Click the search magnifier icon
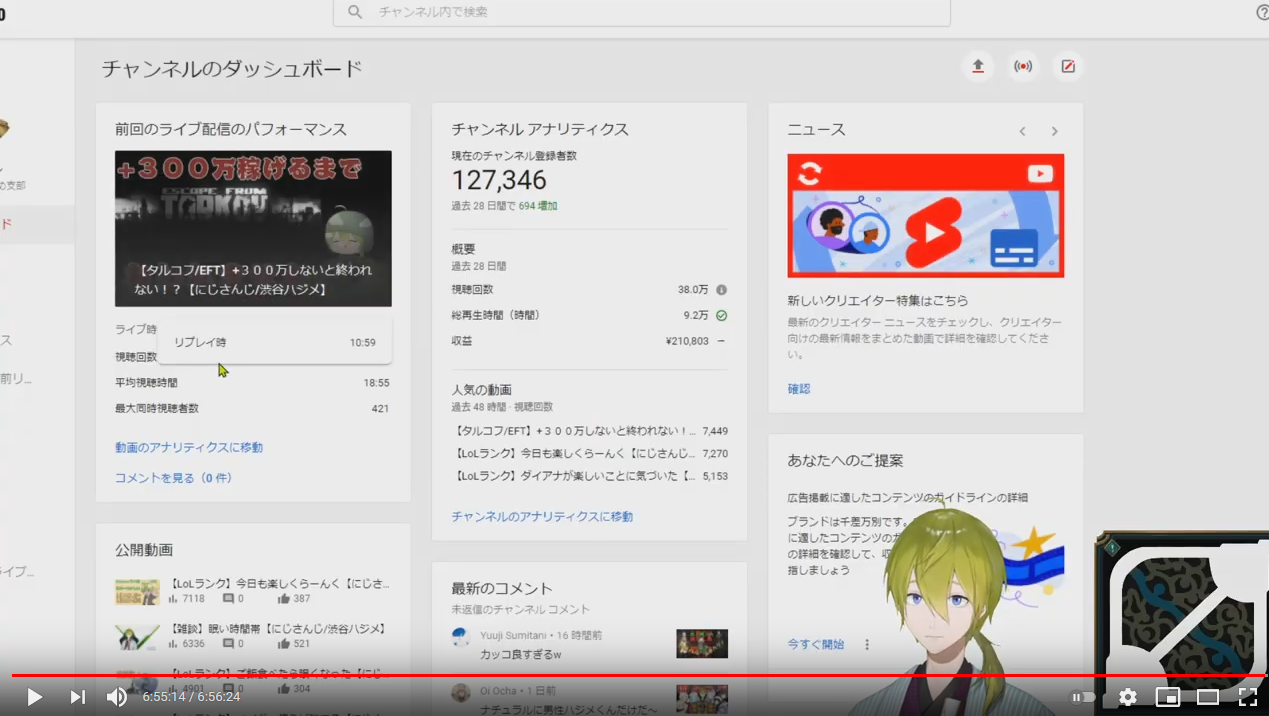This screenshot has width=1269, height=716. (355, 12)
